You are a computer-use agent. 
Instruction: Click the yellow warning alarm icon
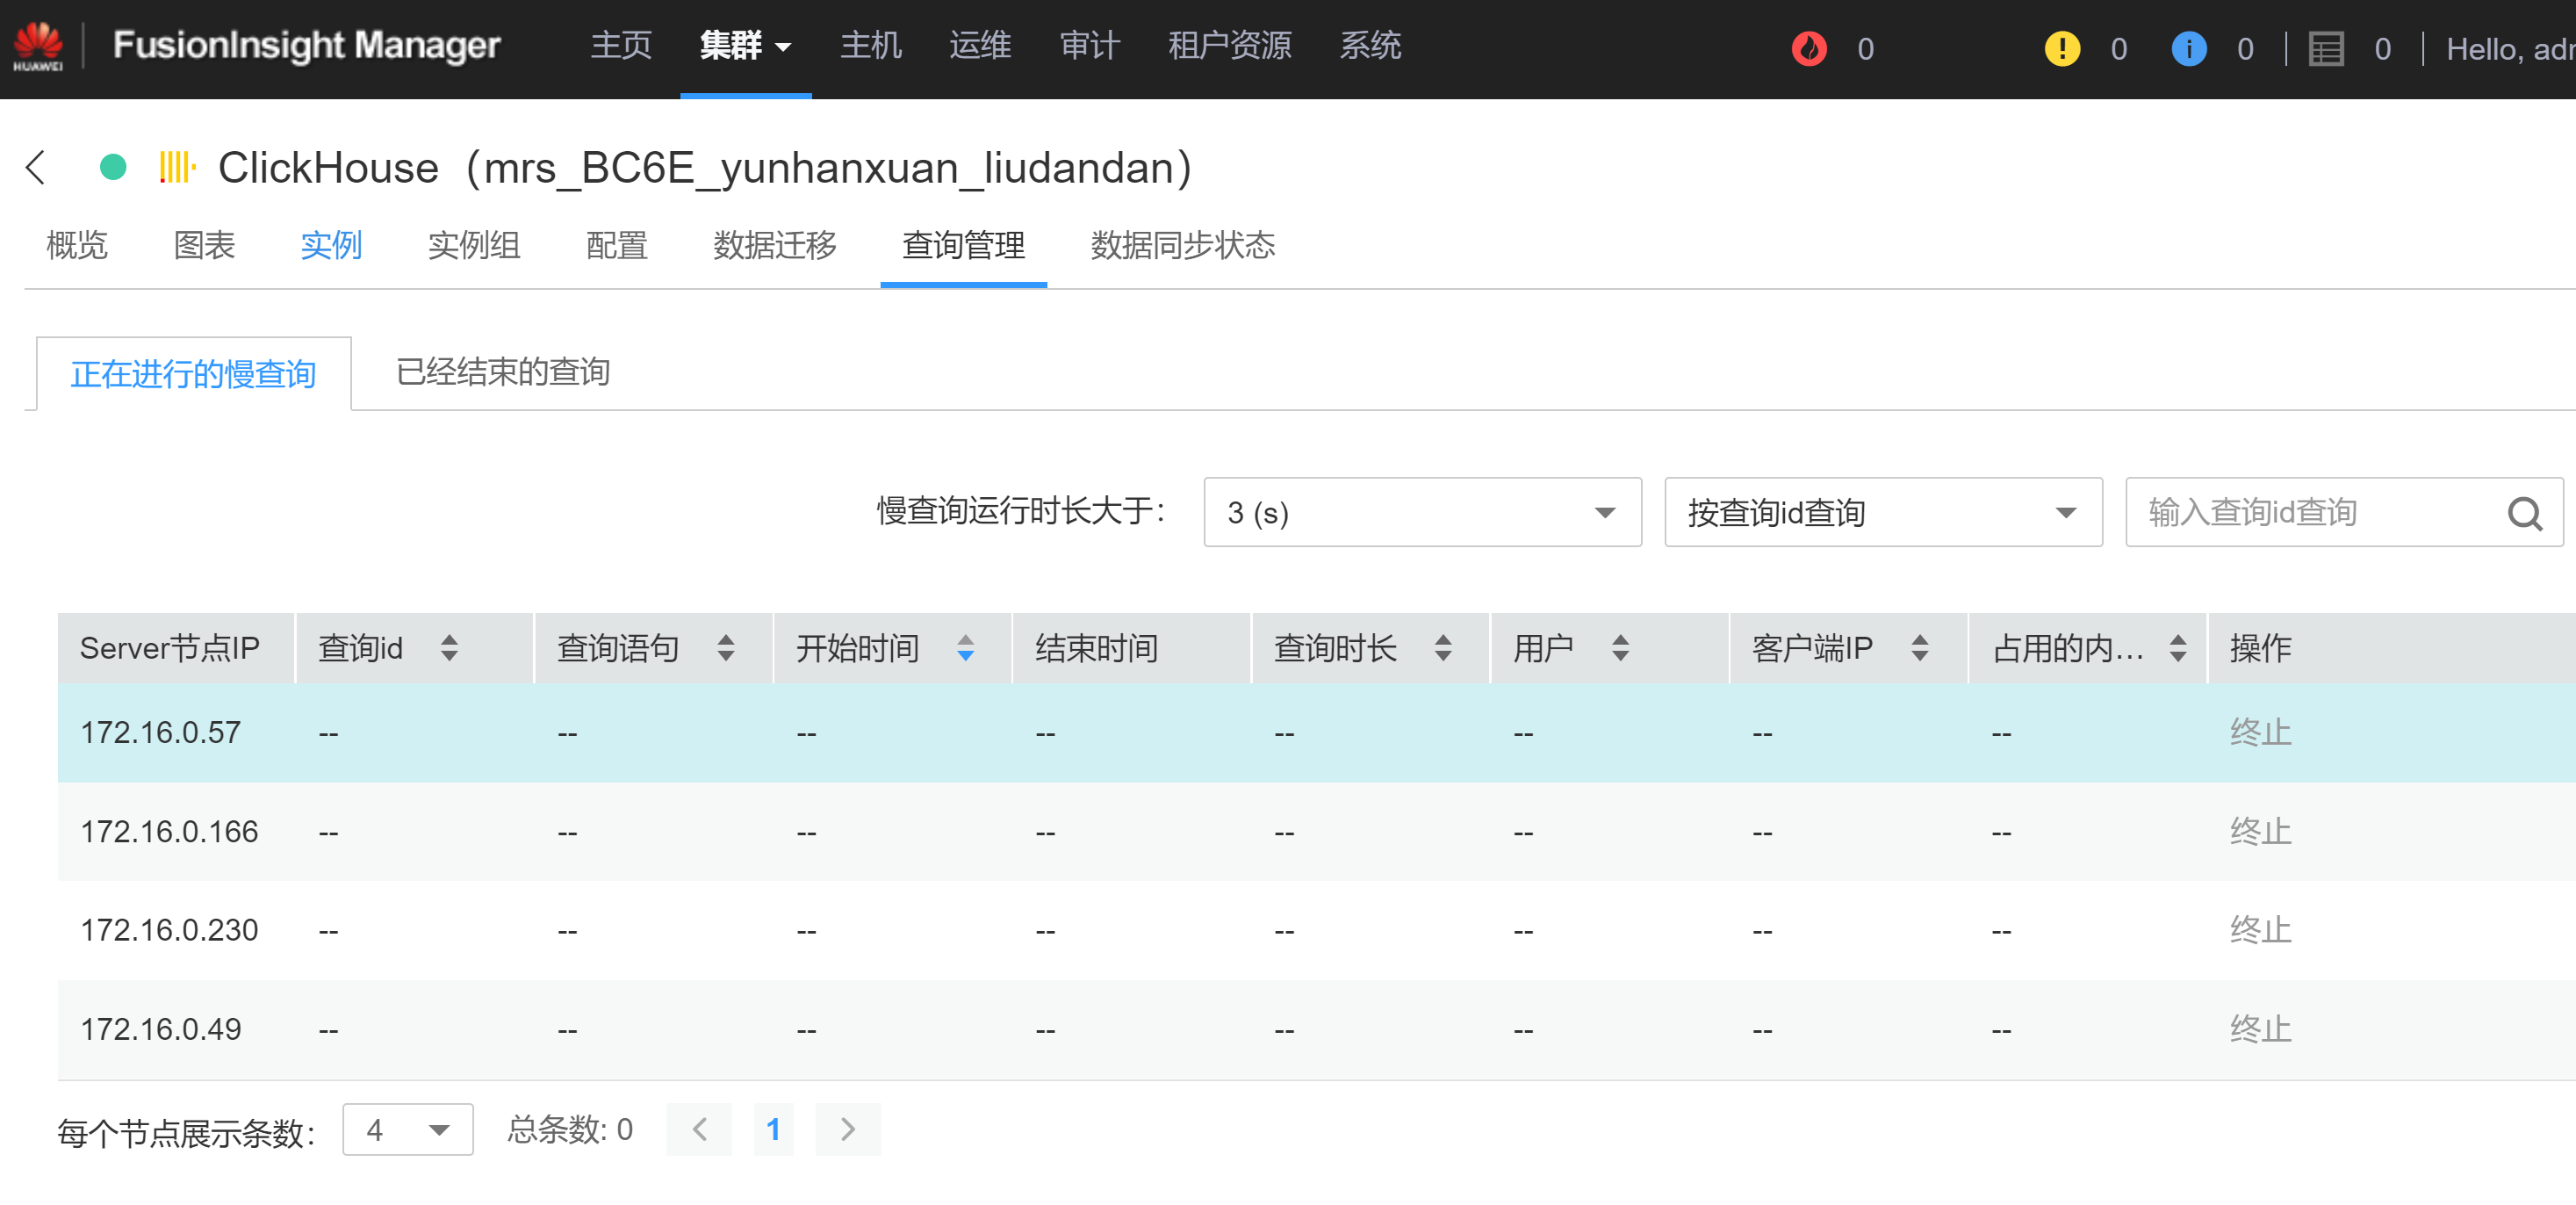(2062, 48)
